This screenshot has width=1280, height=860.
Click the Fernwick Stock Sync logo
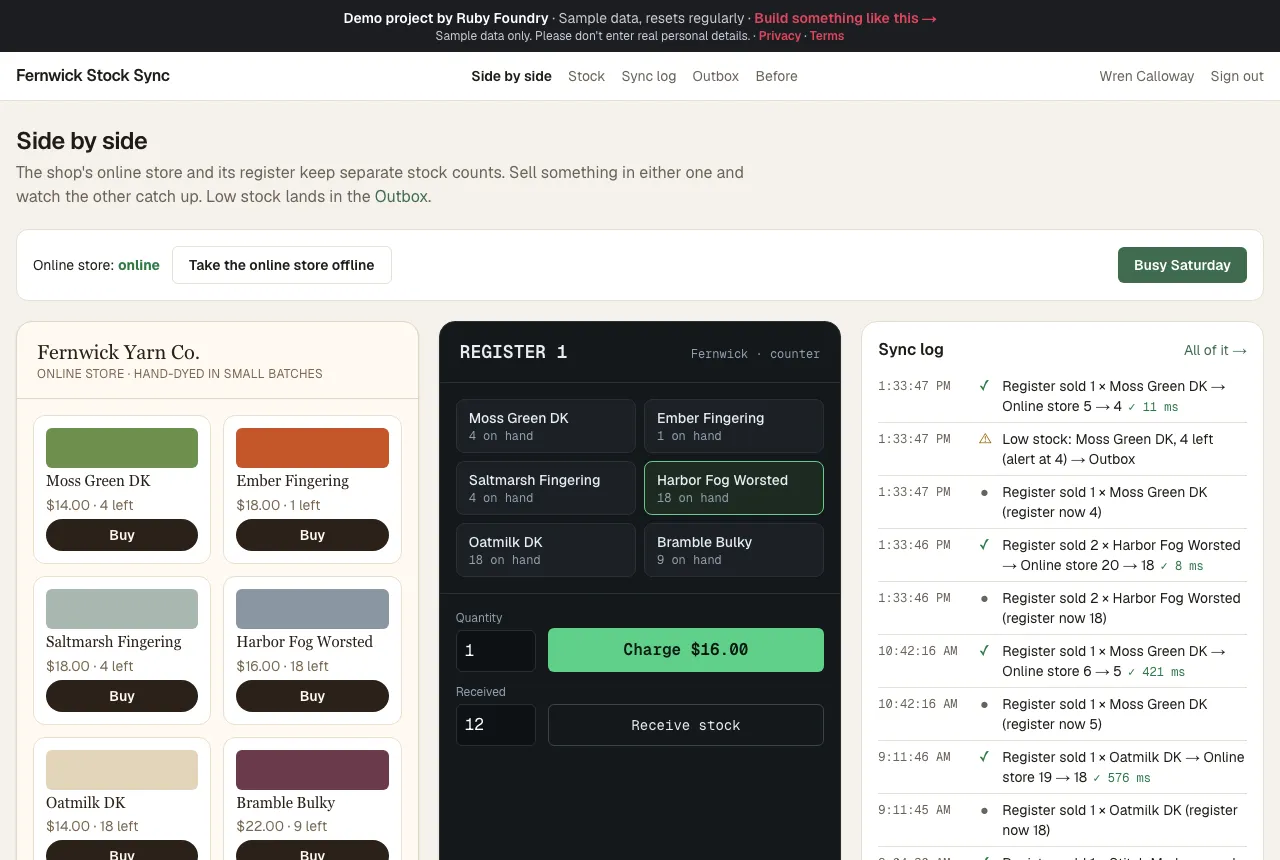point(93,76)
